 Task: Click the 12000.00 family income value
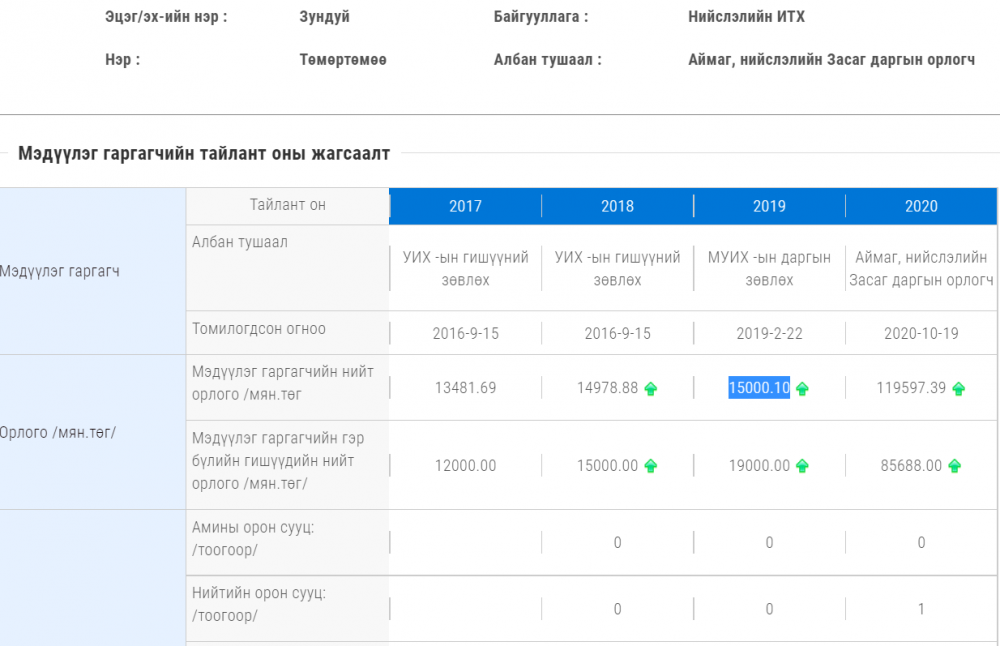tap(465, 466)
